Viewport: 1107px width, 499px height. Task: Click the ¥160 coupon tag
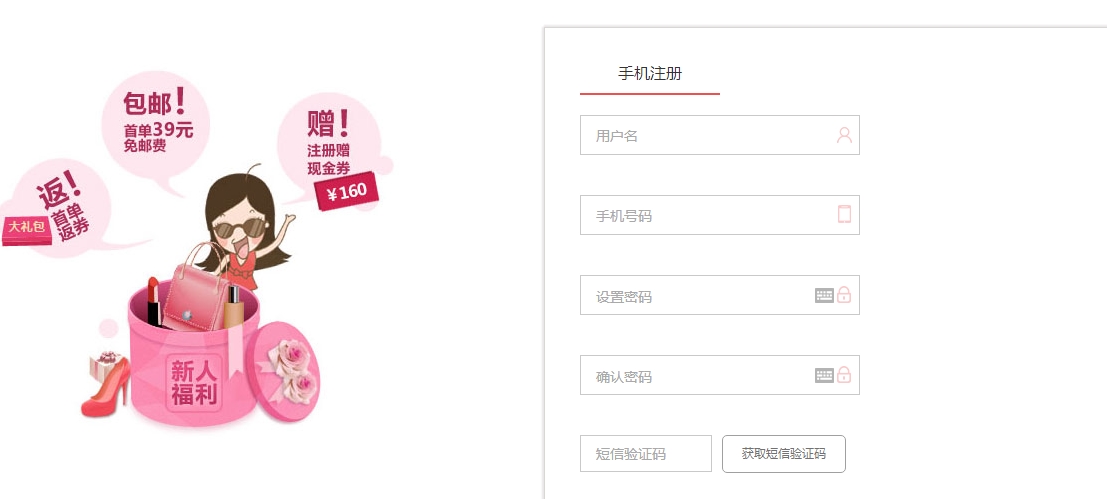click(347, 192)
